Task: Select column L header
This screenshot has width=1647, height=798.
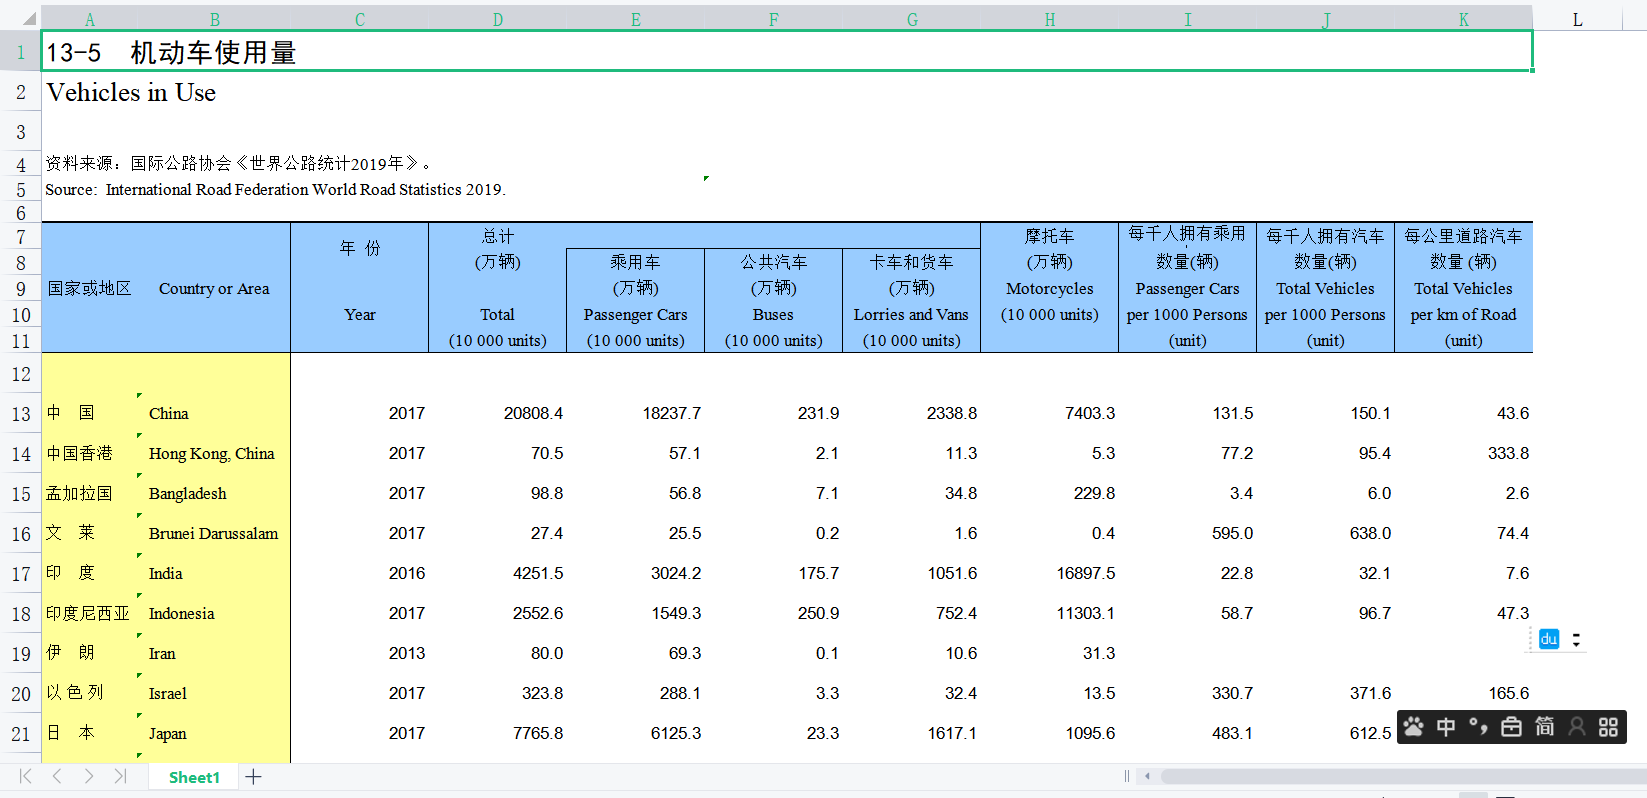Action: click(1577, 19)
